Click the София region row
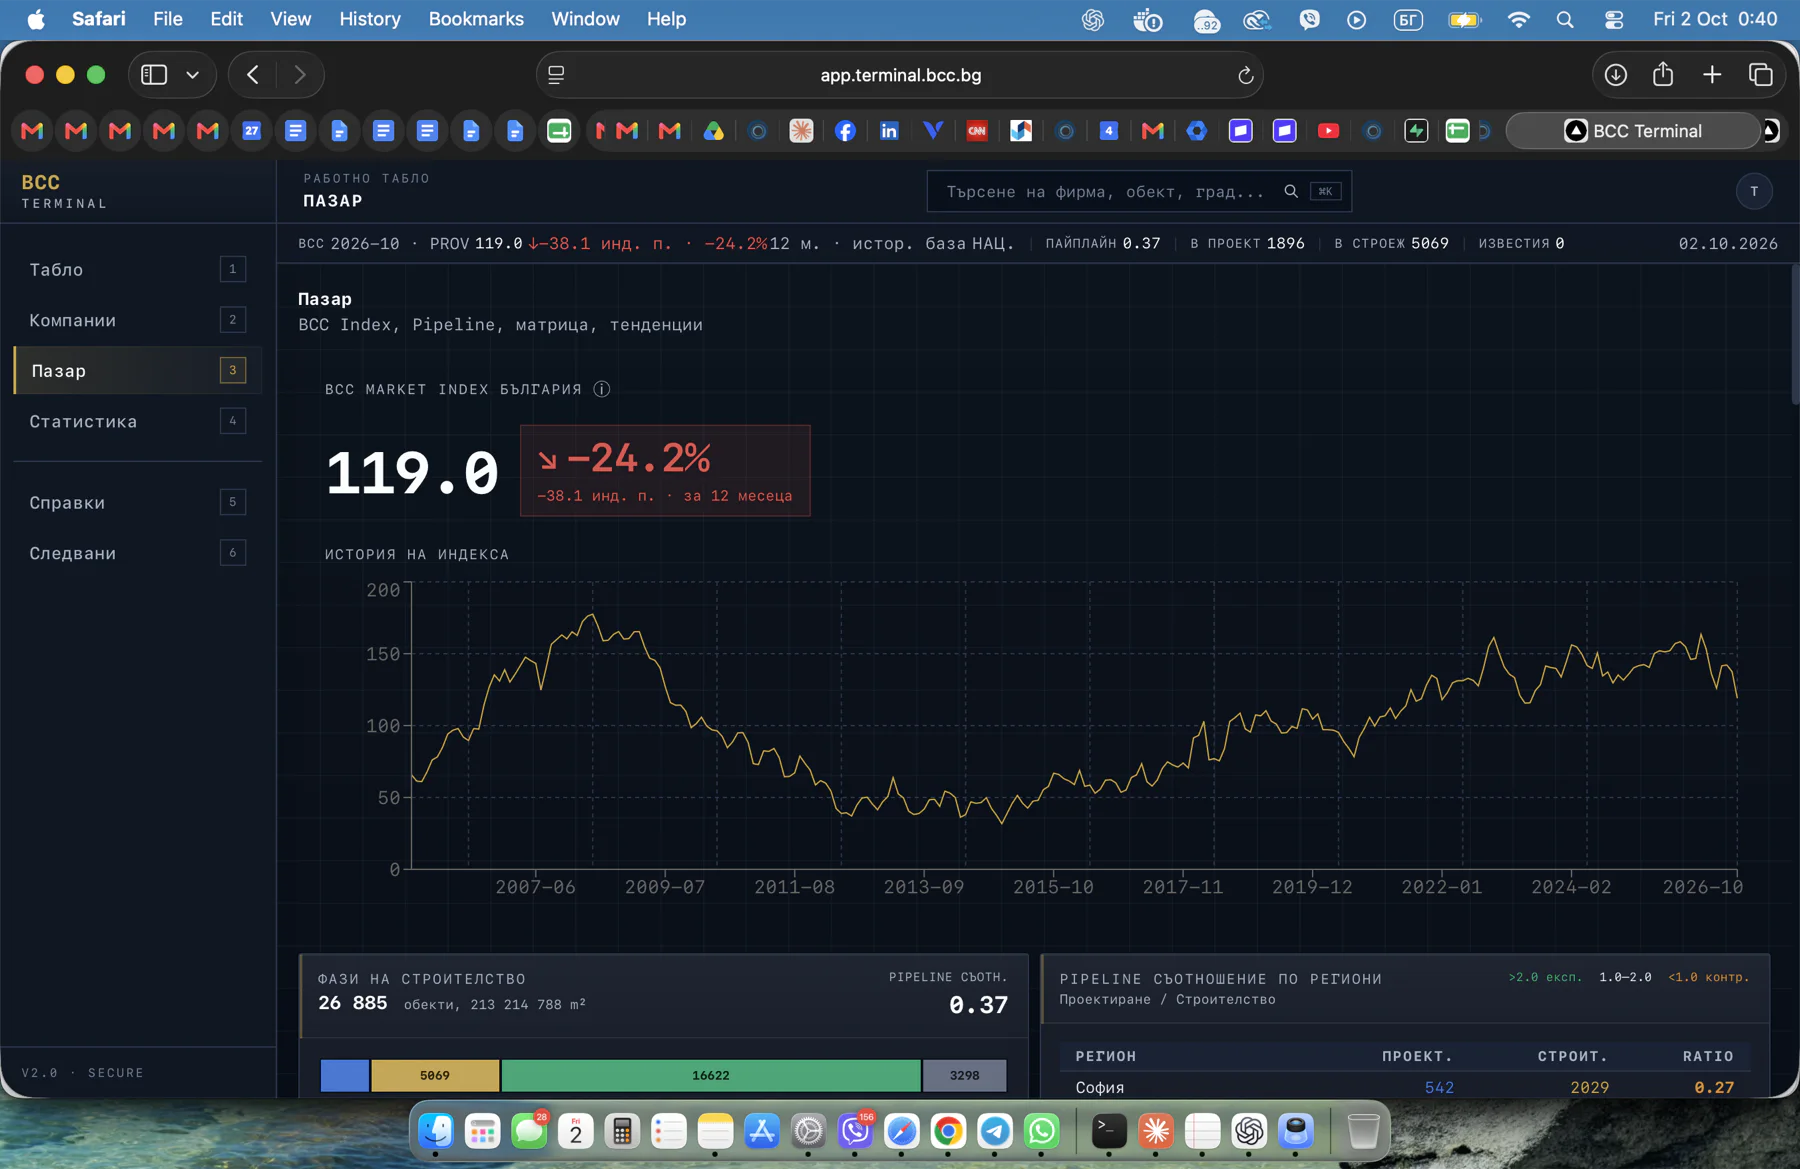 pos(1405,1087)
